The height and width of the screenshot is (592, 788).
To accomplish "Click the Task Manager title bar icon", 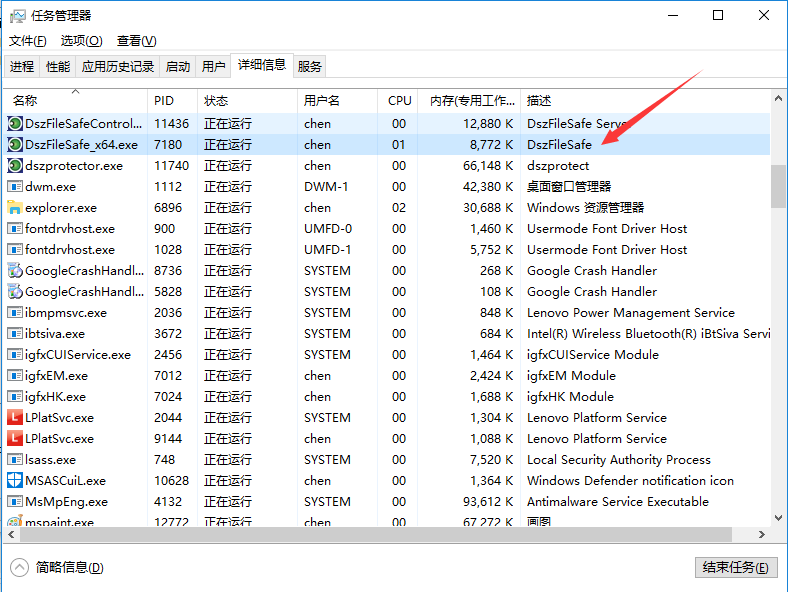I will 17,16.
